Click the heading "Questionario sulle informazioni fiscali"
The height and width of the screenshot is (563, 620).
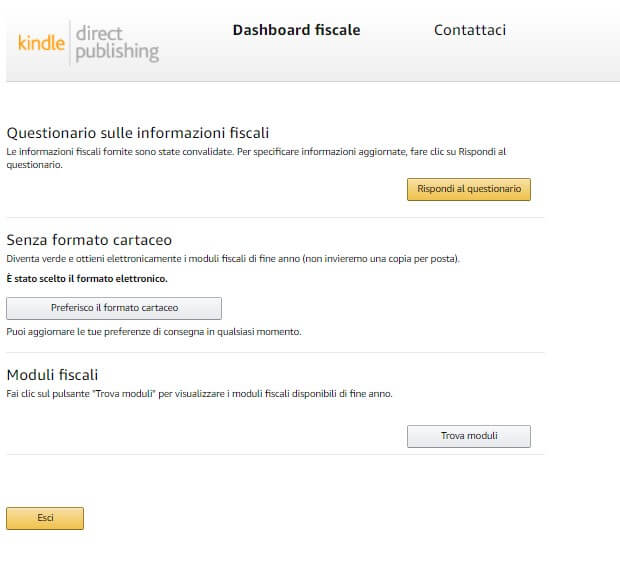point(138,133)
